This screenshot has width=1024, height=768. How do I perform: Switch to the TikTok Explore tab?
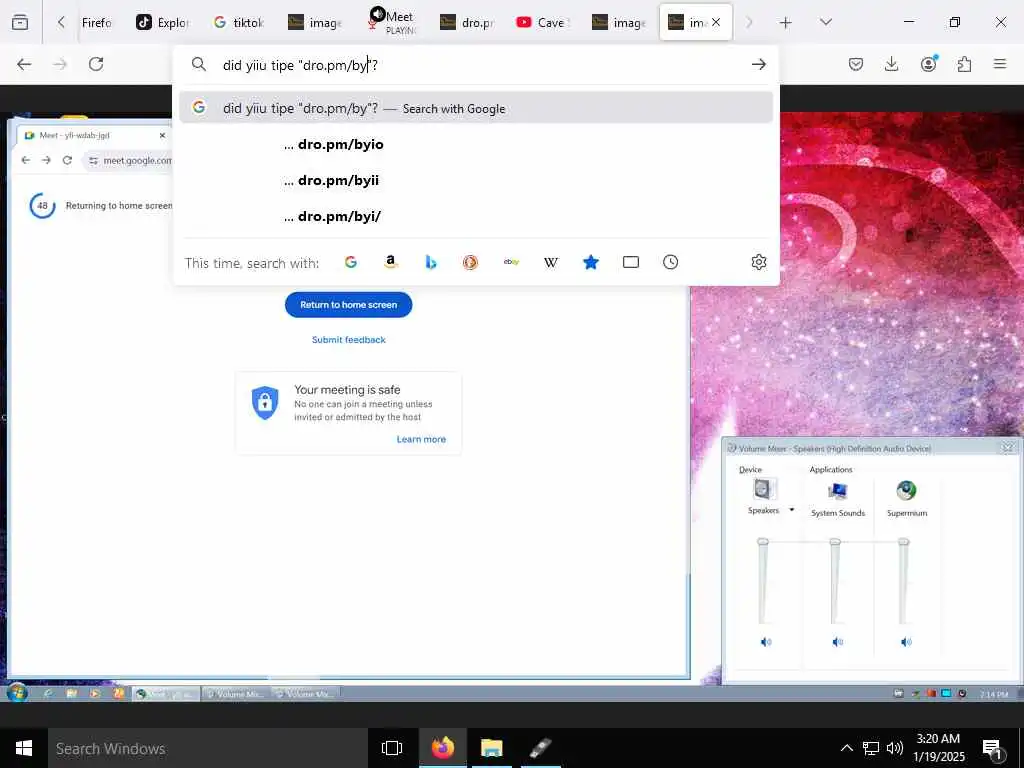point(162,22)
